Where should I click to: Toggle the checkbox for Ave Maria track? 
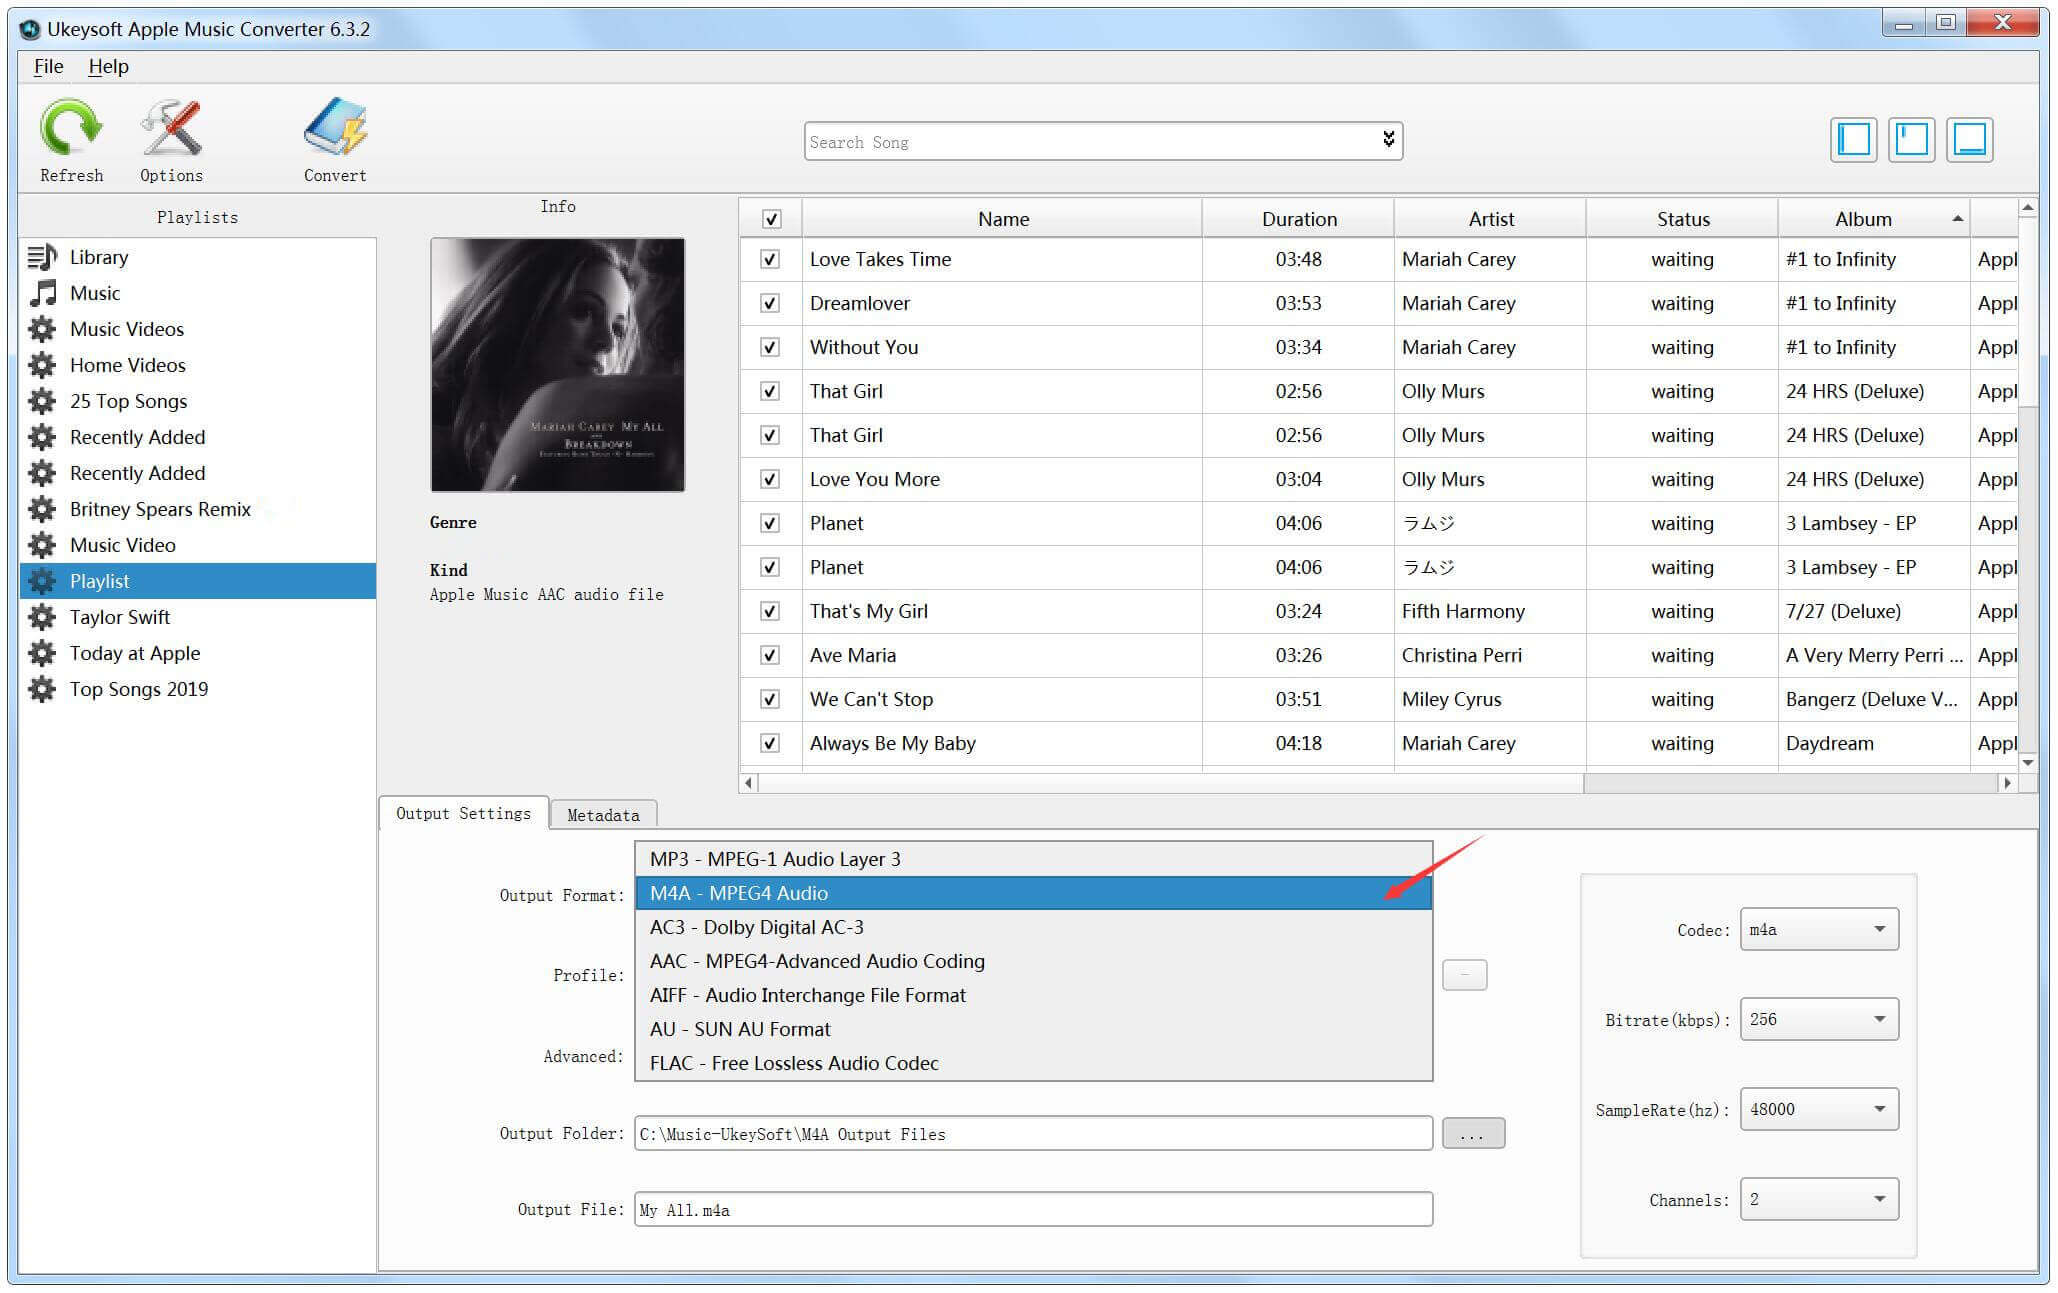(x=768, y=655)
